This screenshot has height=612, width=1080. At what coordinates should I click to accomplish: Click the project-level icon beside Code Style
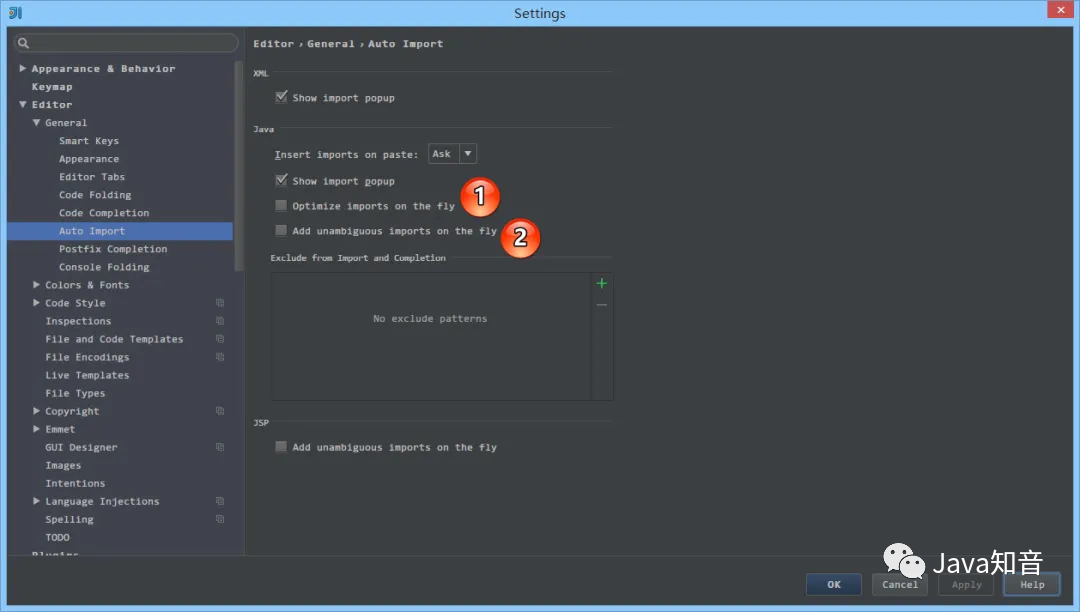coord(220,303)
